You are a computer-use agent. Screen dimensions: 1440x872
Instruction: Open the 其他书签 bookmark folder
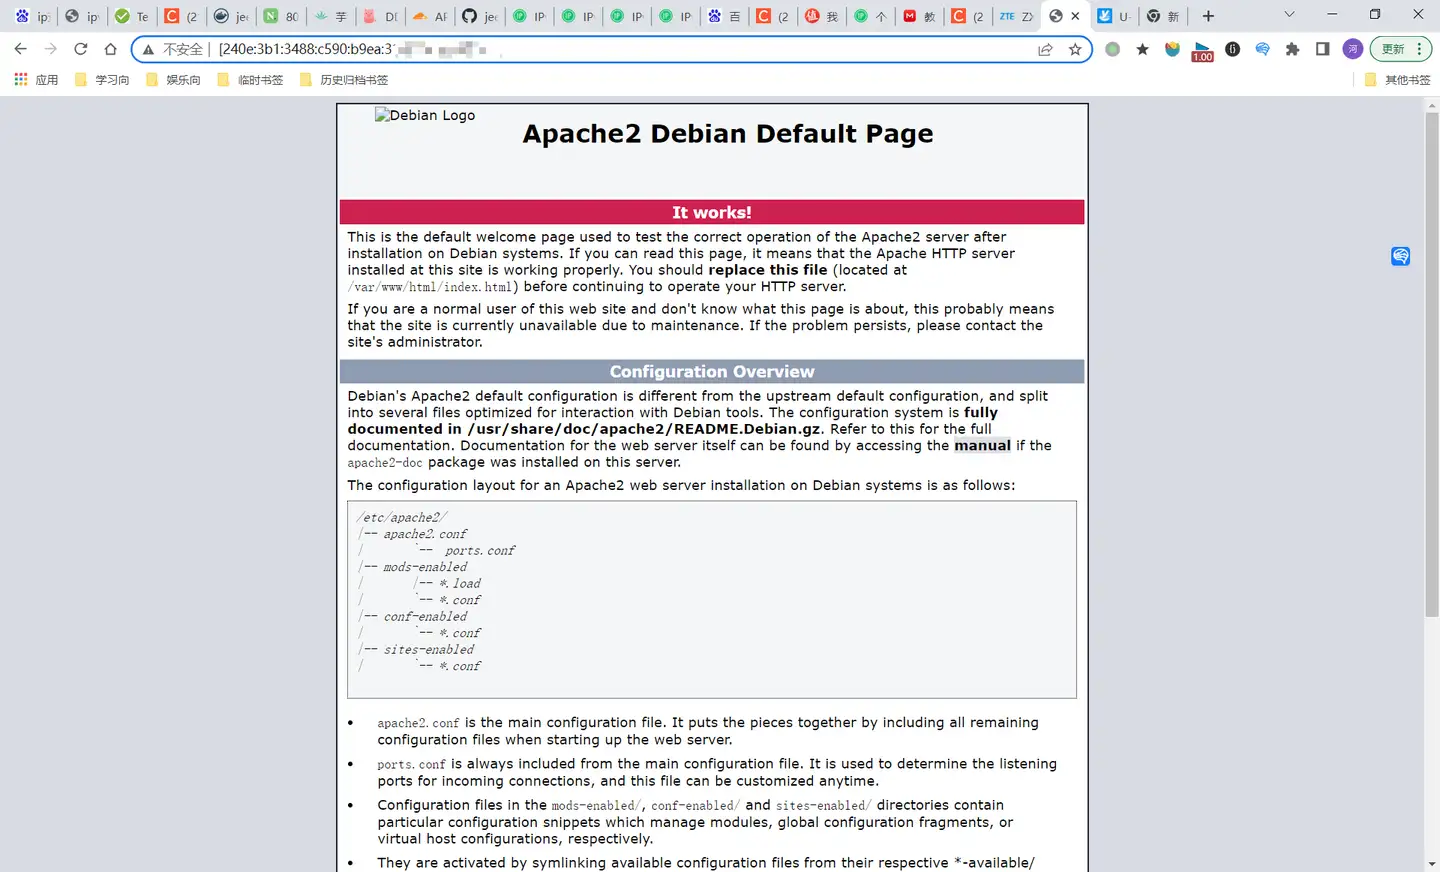[1398, 80]
